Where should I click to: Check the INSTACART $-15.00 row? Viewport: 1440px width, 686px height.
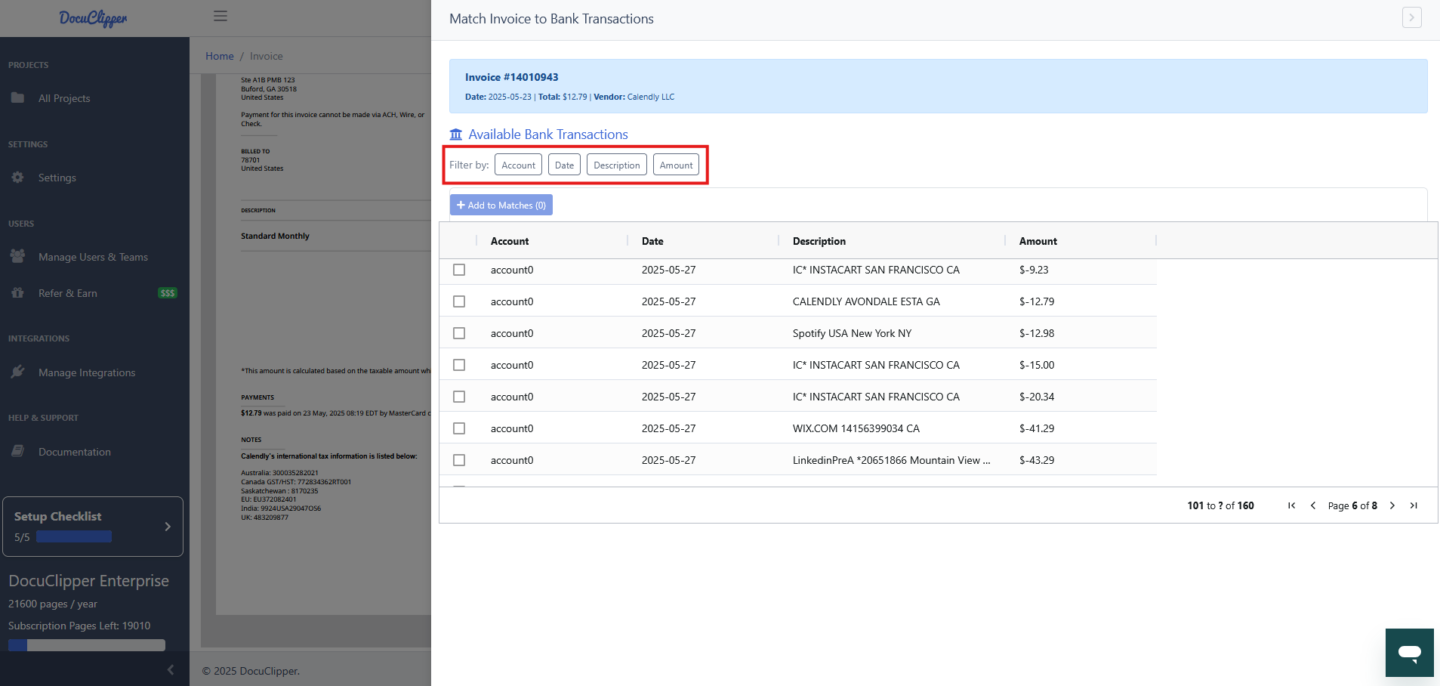click(x=459, y=365)
